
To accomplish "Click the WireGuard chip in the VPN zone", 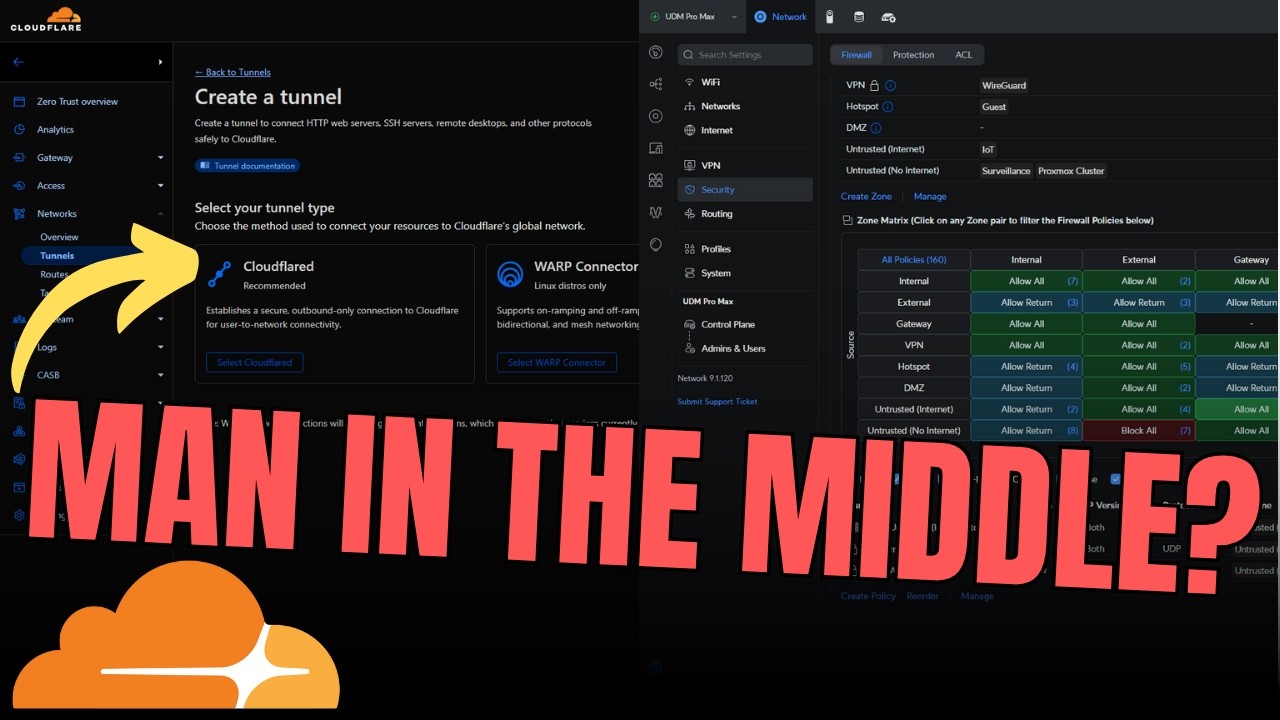I will point(1004,86).
